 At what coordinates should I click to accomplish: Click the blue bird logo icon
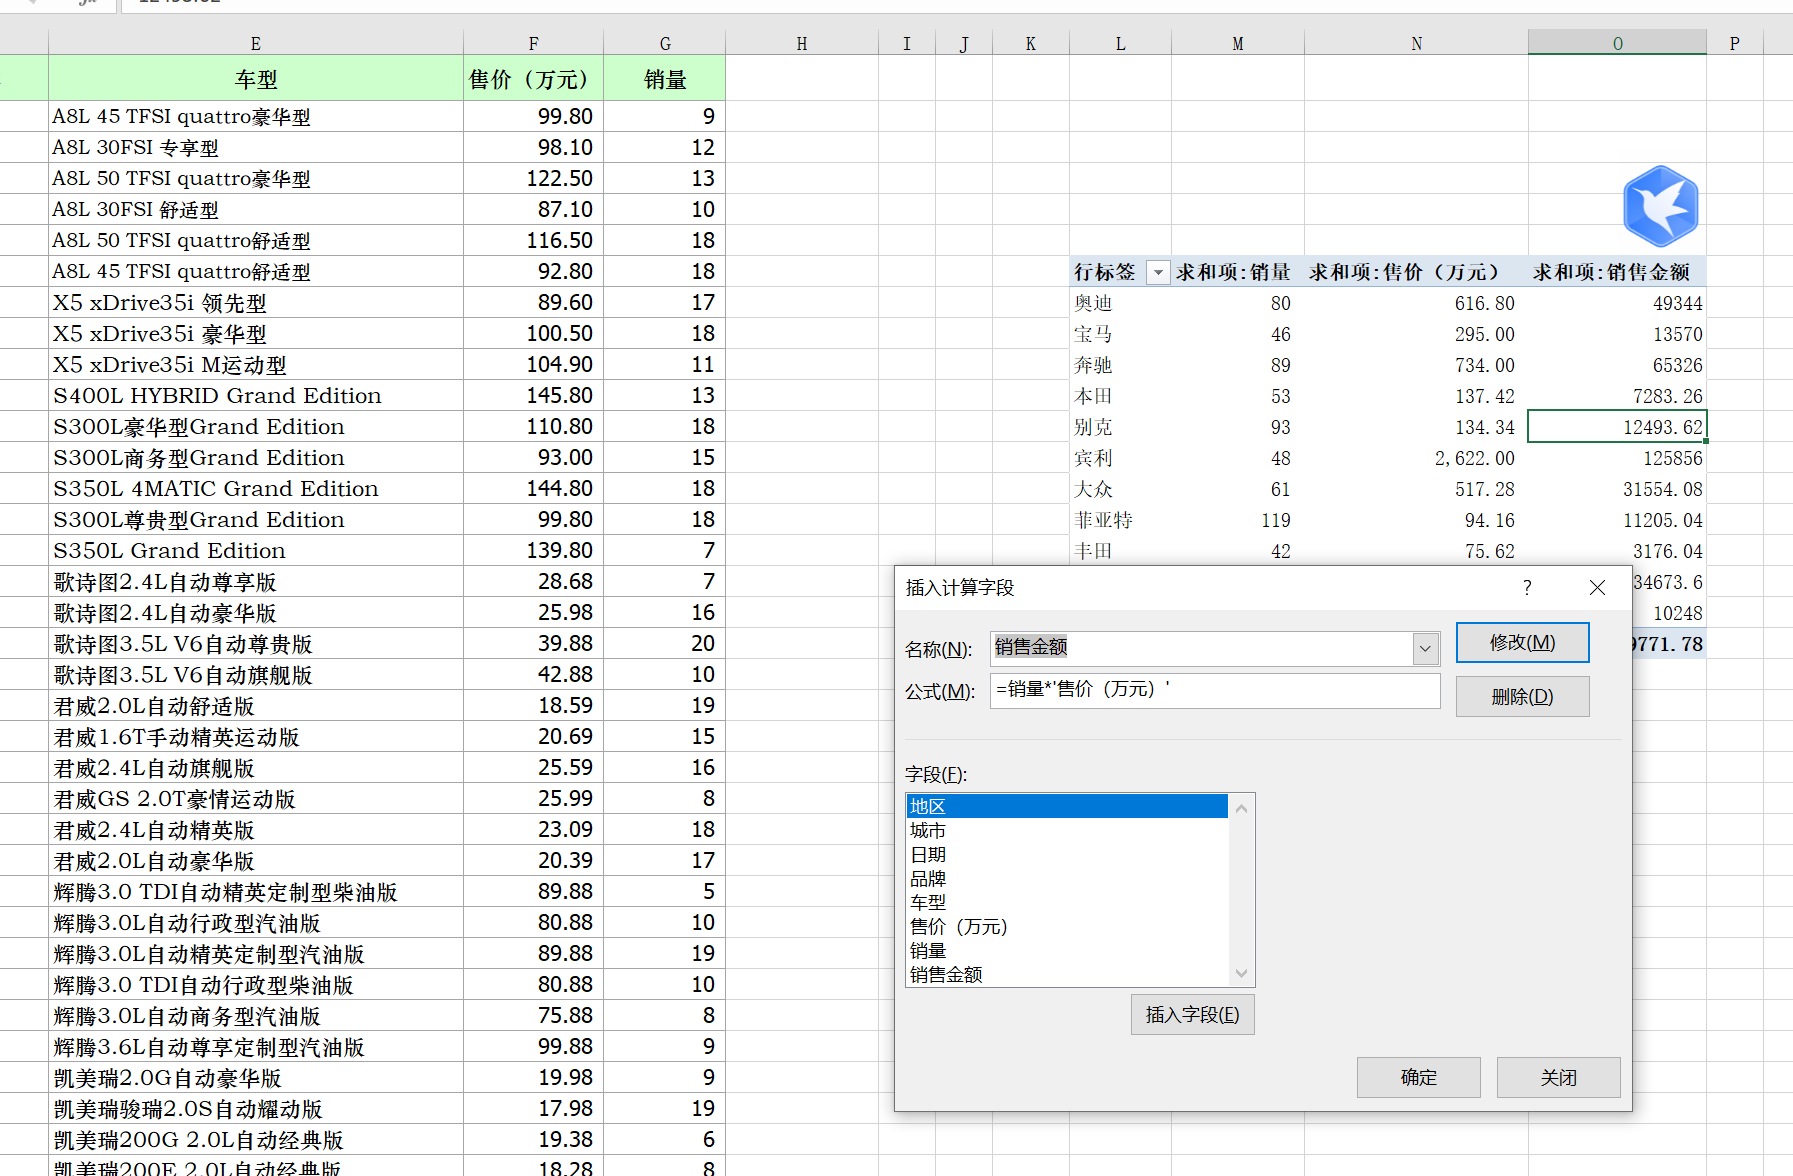[x=1660, y=206]
